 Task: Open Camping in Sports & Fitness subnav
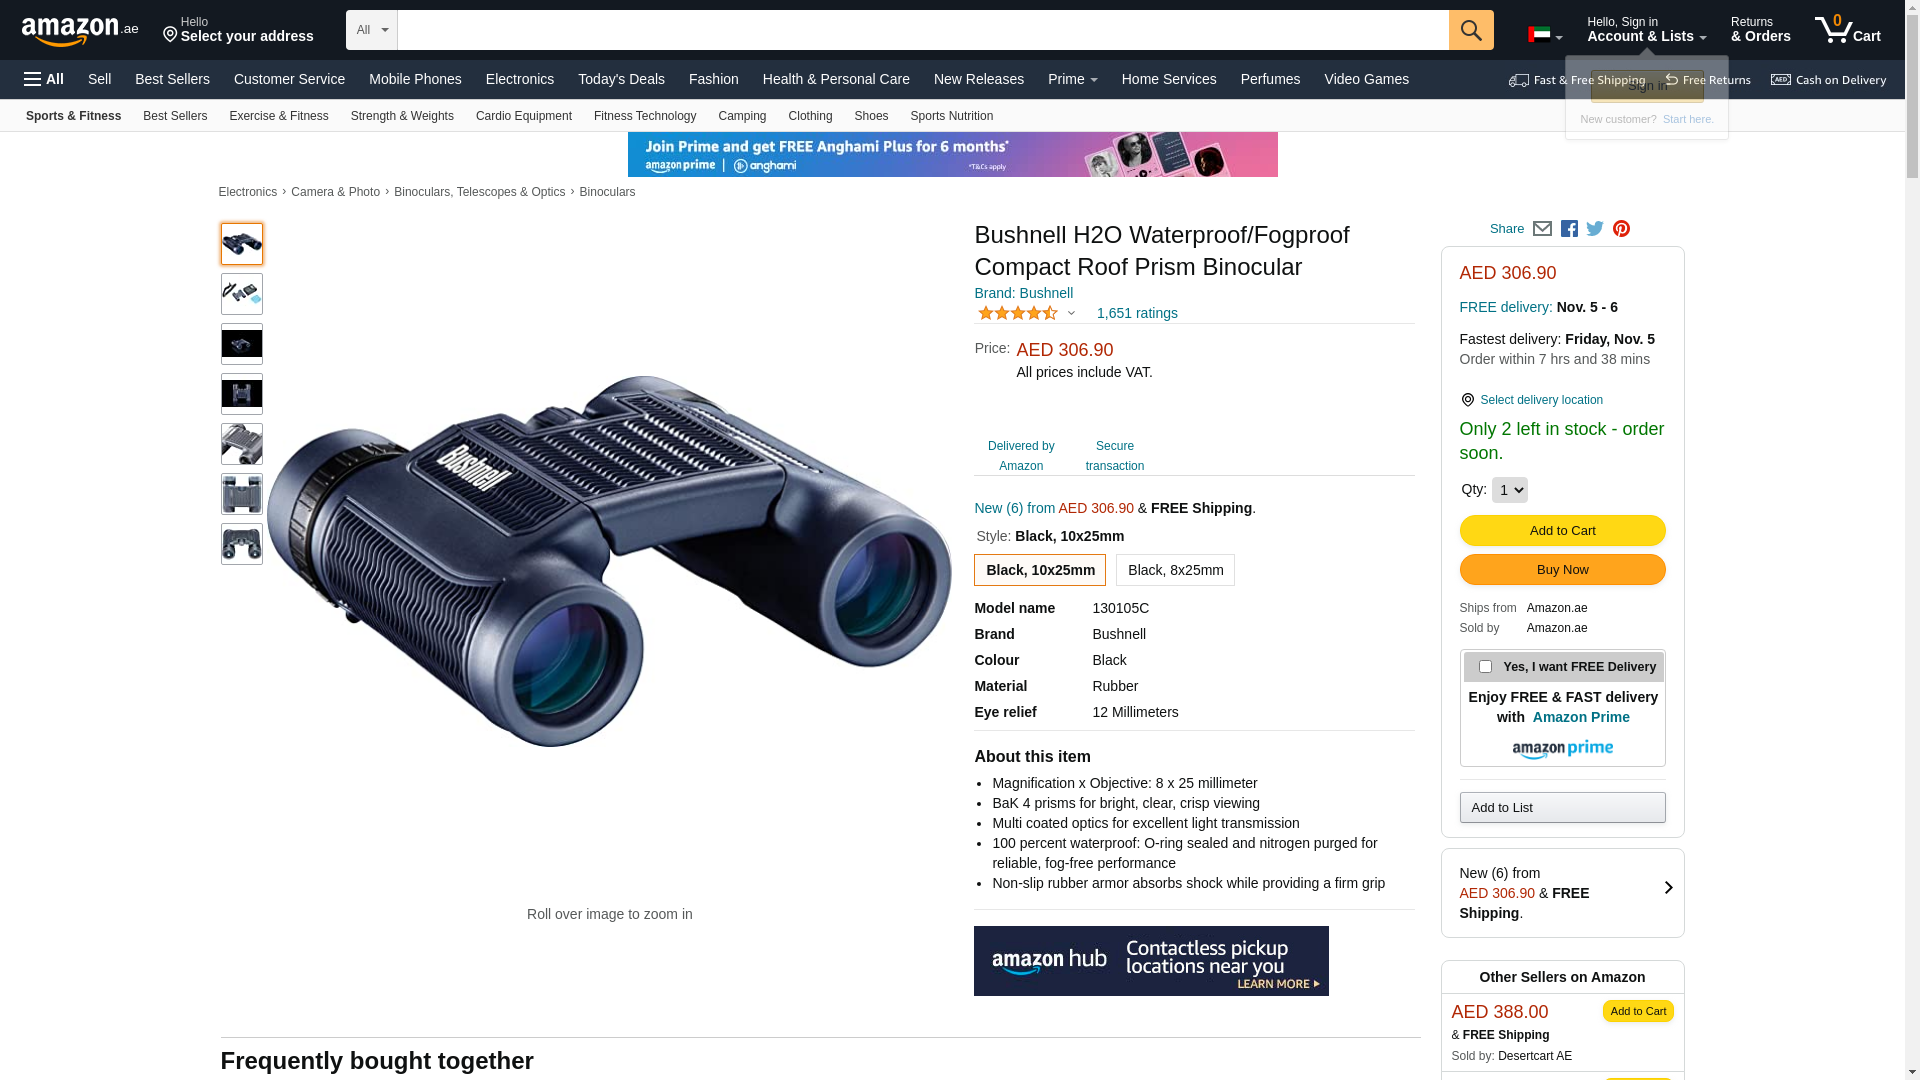tap(742, 116)
